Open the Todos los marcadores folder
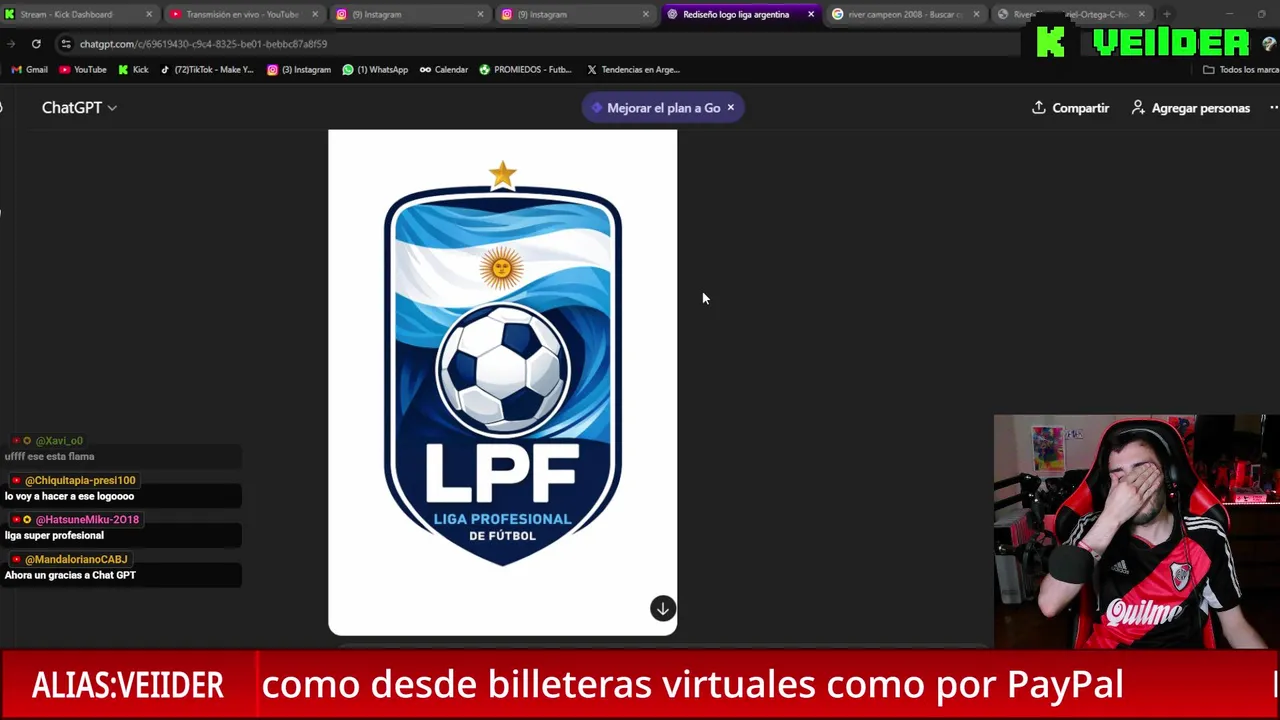Image resolution: width=1280 pixels, height=720 pixels. 1241,70
